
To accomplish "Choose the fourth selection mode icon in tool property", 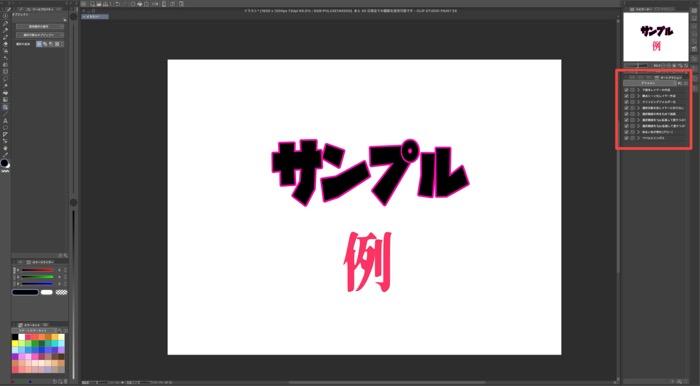I will 57,44.
